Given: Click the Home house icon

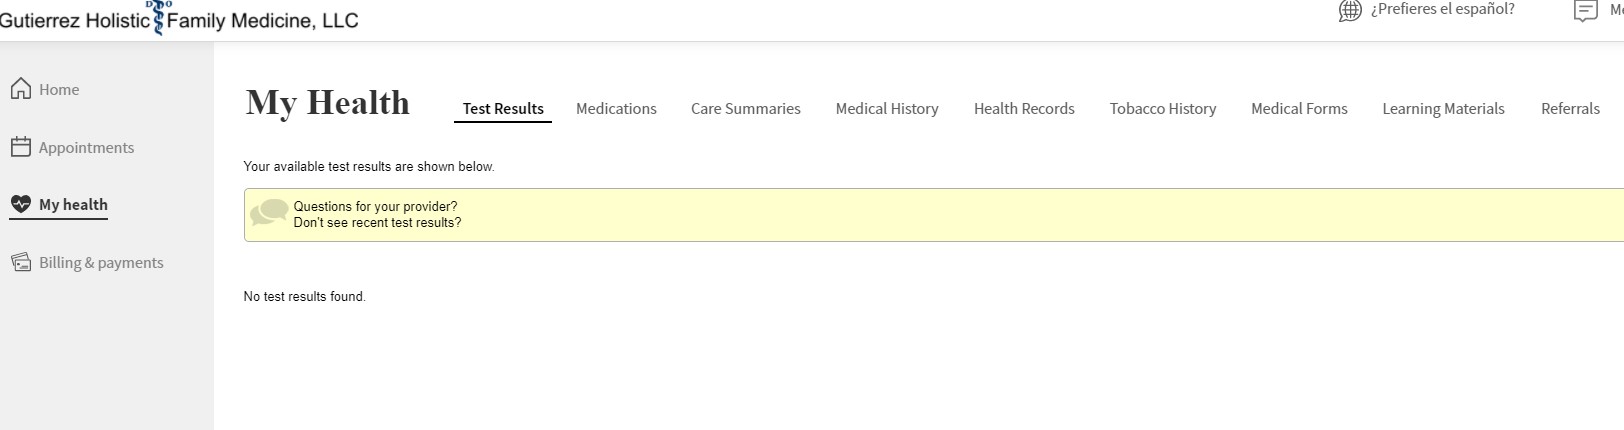Looking at the screenshot, I should (20, 89).
